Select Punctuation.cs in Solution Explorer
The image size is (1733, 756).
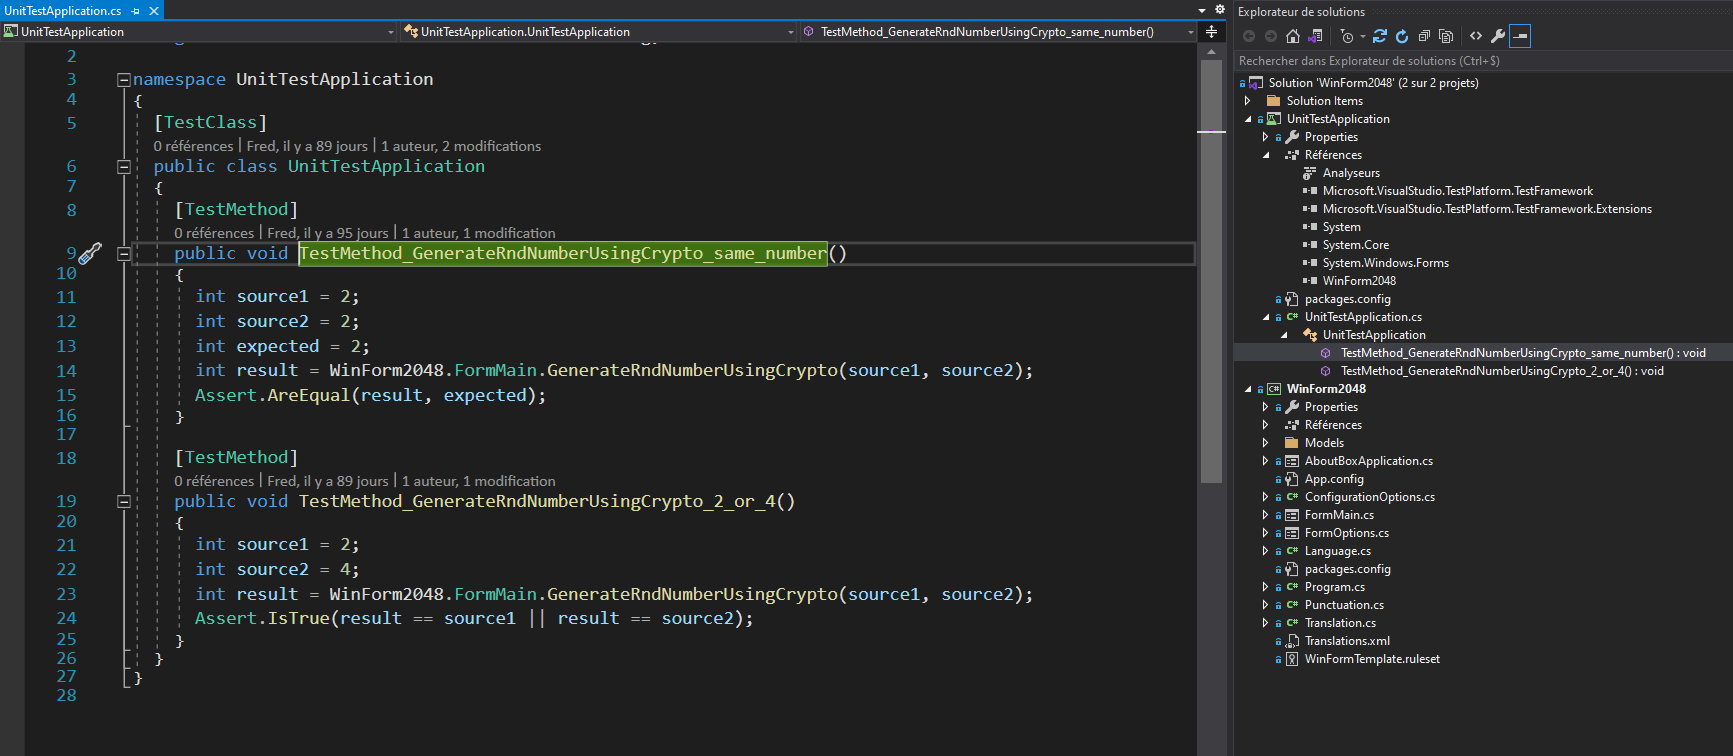(x=1344, y=605)
